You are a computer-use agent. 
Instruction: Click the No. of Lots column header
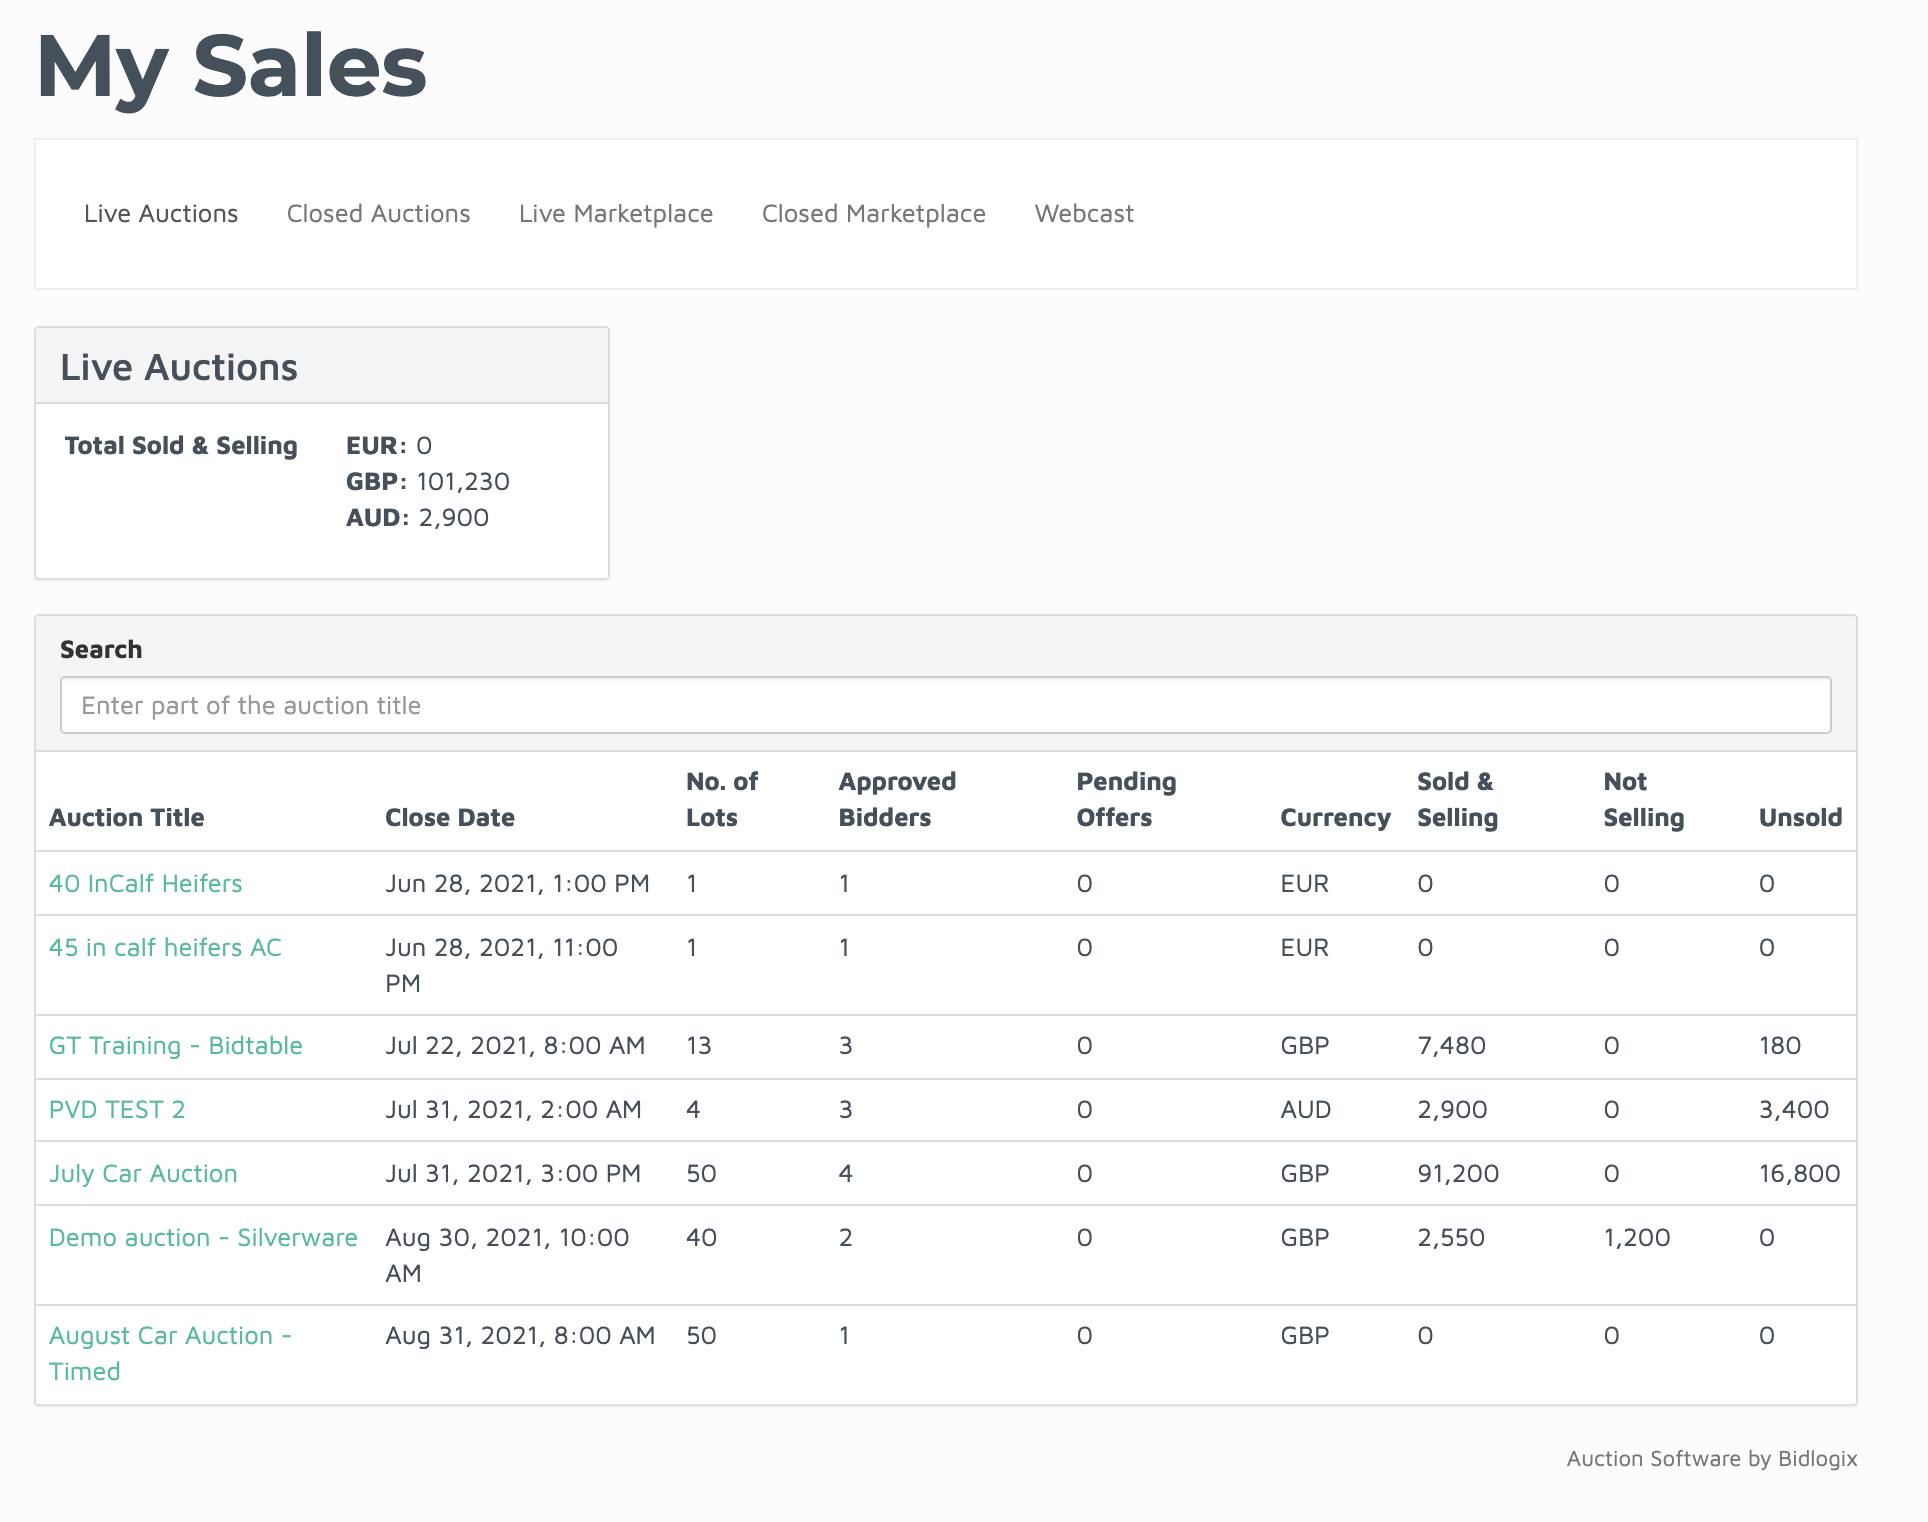coord(721,799)
